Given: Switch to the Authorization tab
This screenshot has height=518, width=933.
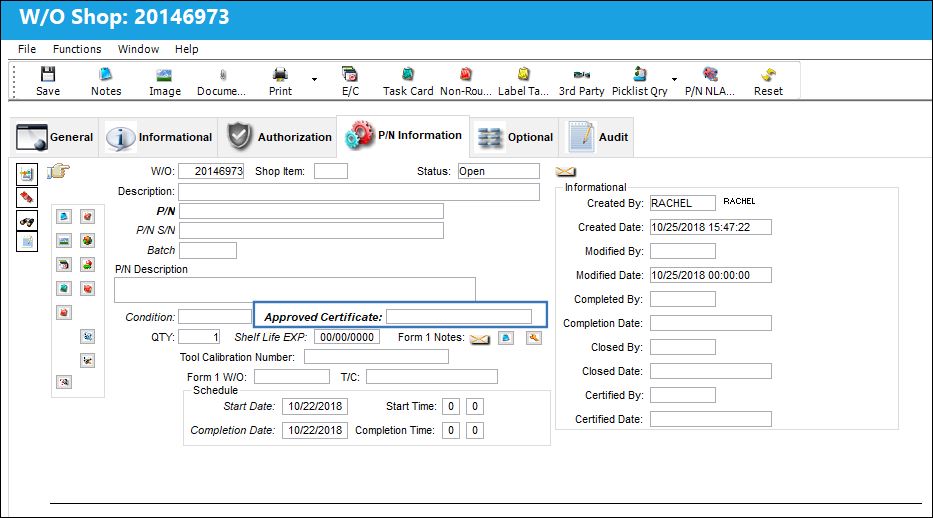Looking at the screenshot, I should 278,137.
